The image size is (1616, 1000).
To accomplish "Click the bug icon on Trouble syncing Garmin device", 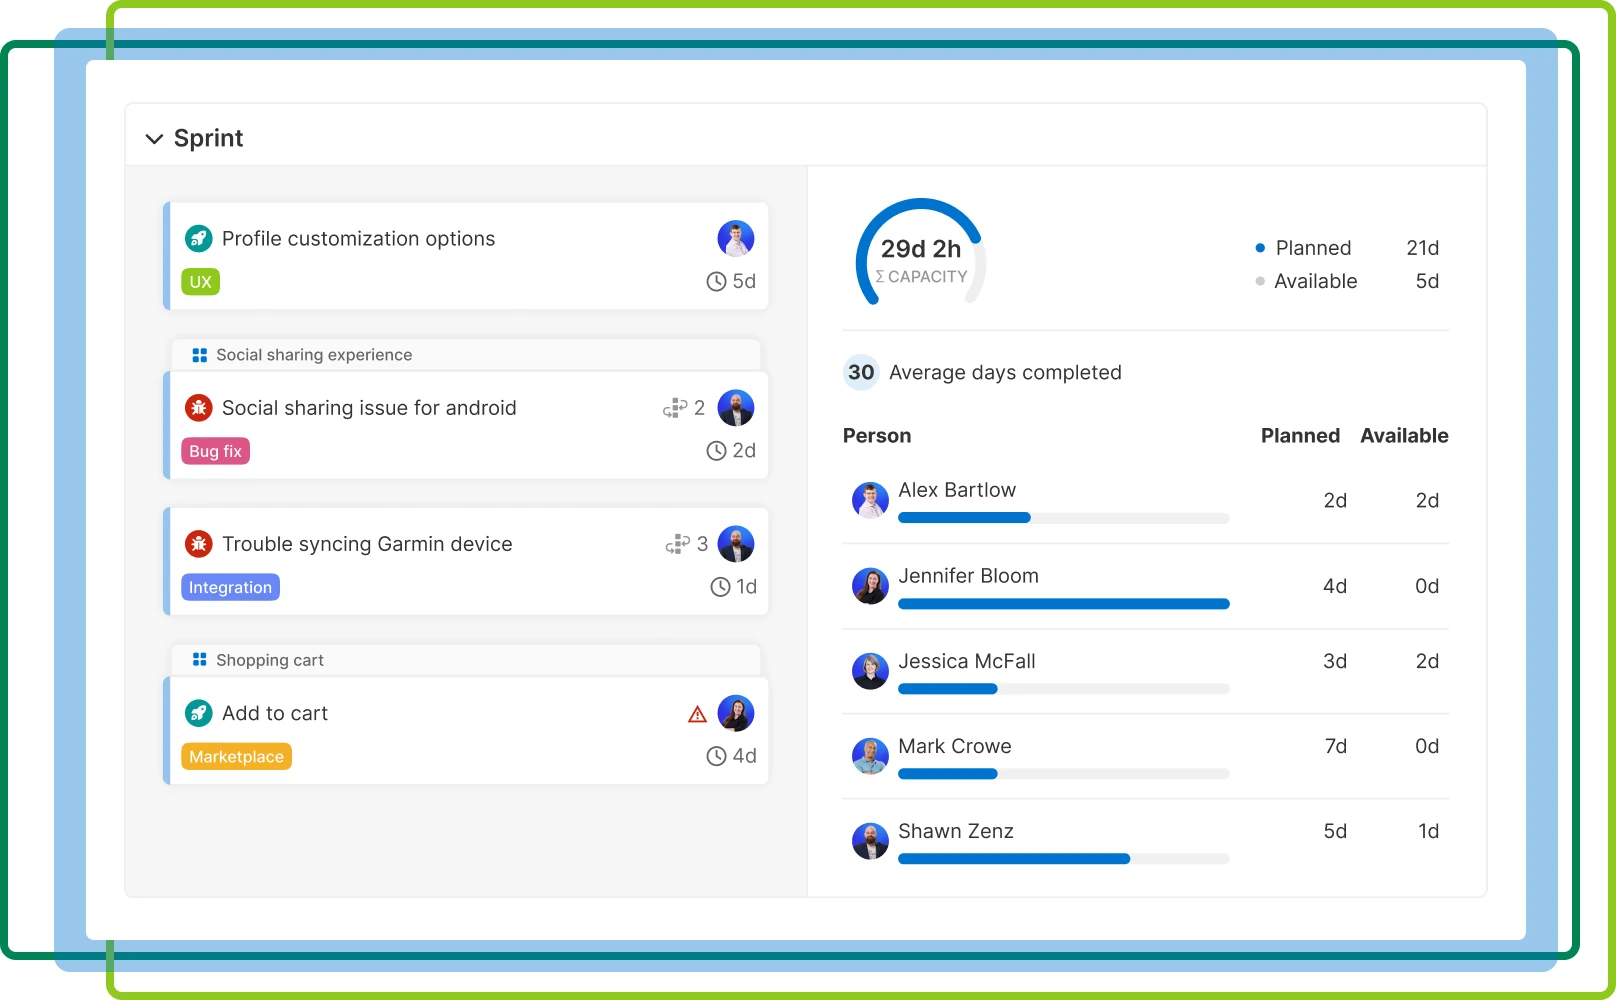I will [198, 543].
